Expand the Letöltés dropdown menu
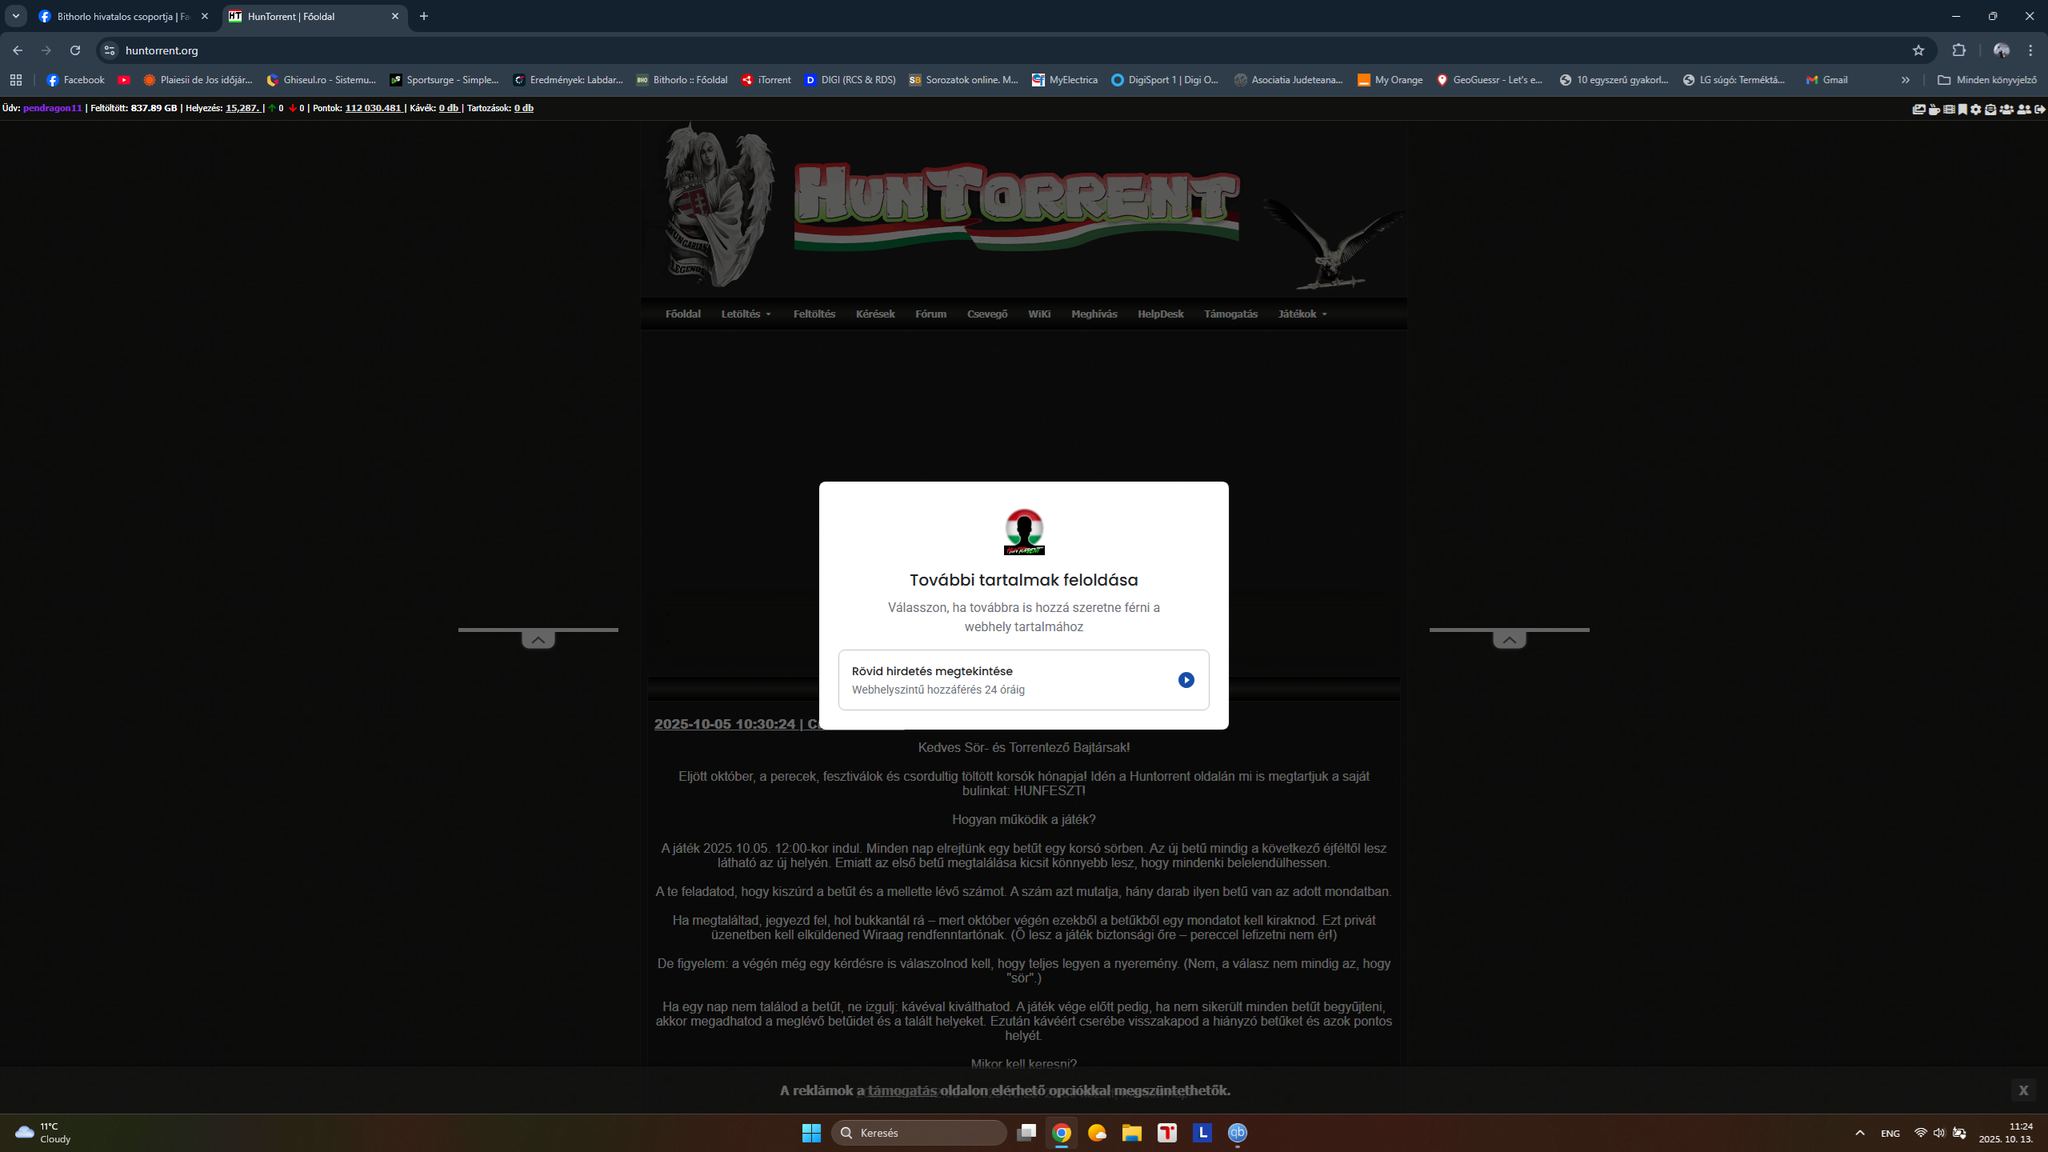This screenshot has width=2048, height=1152. coord(746,314)
